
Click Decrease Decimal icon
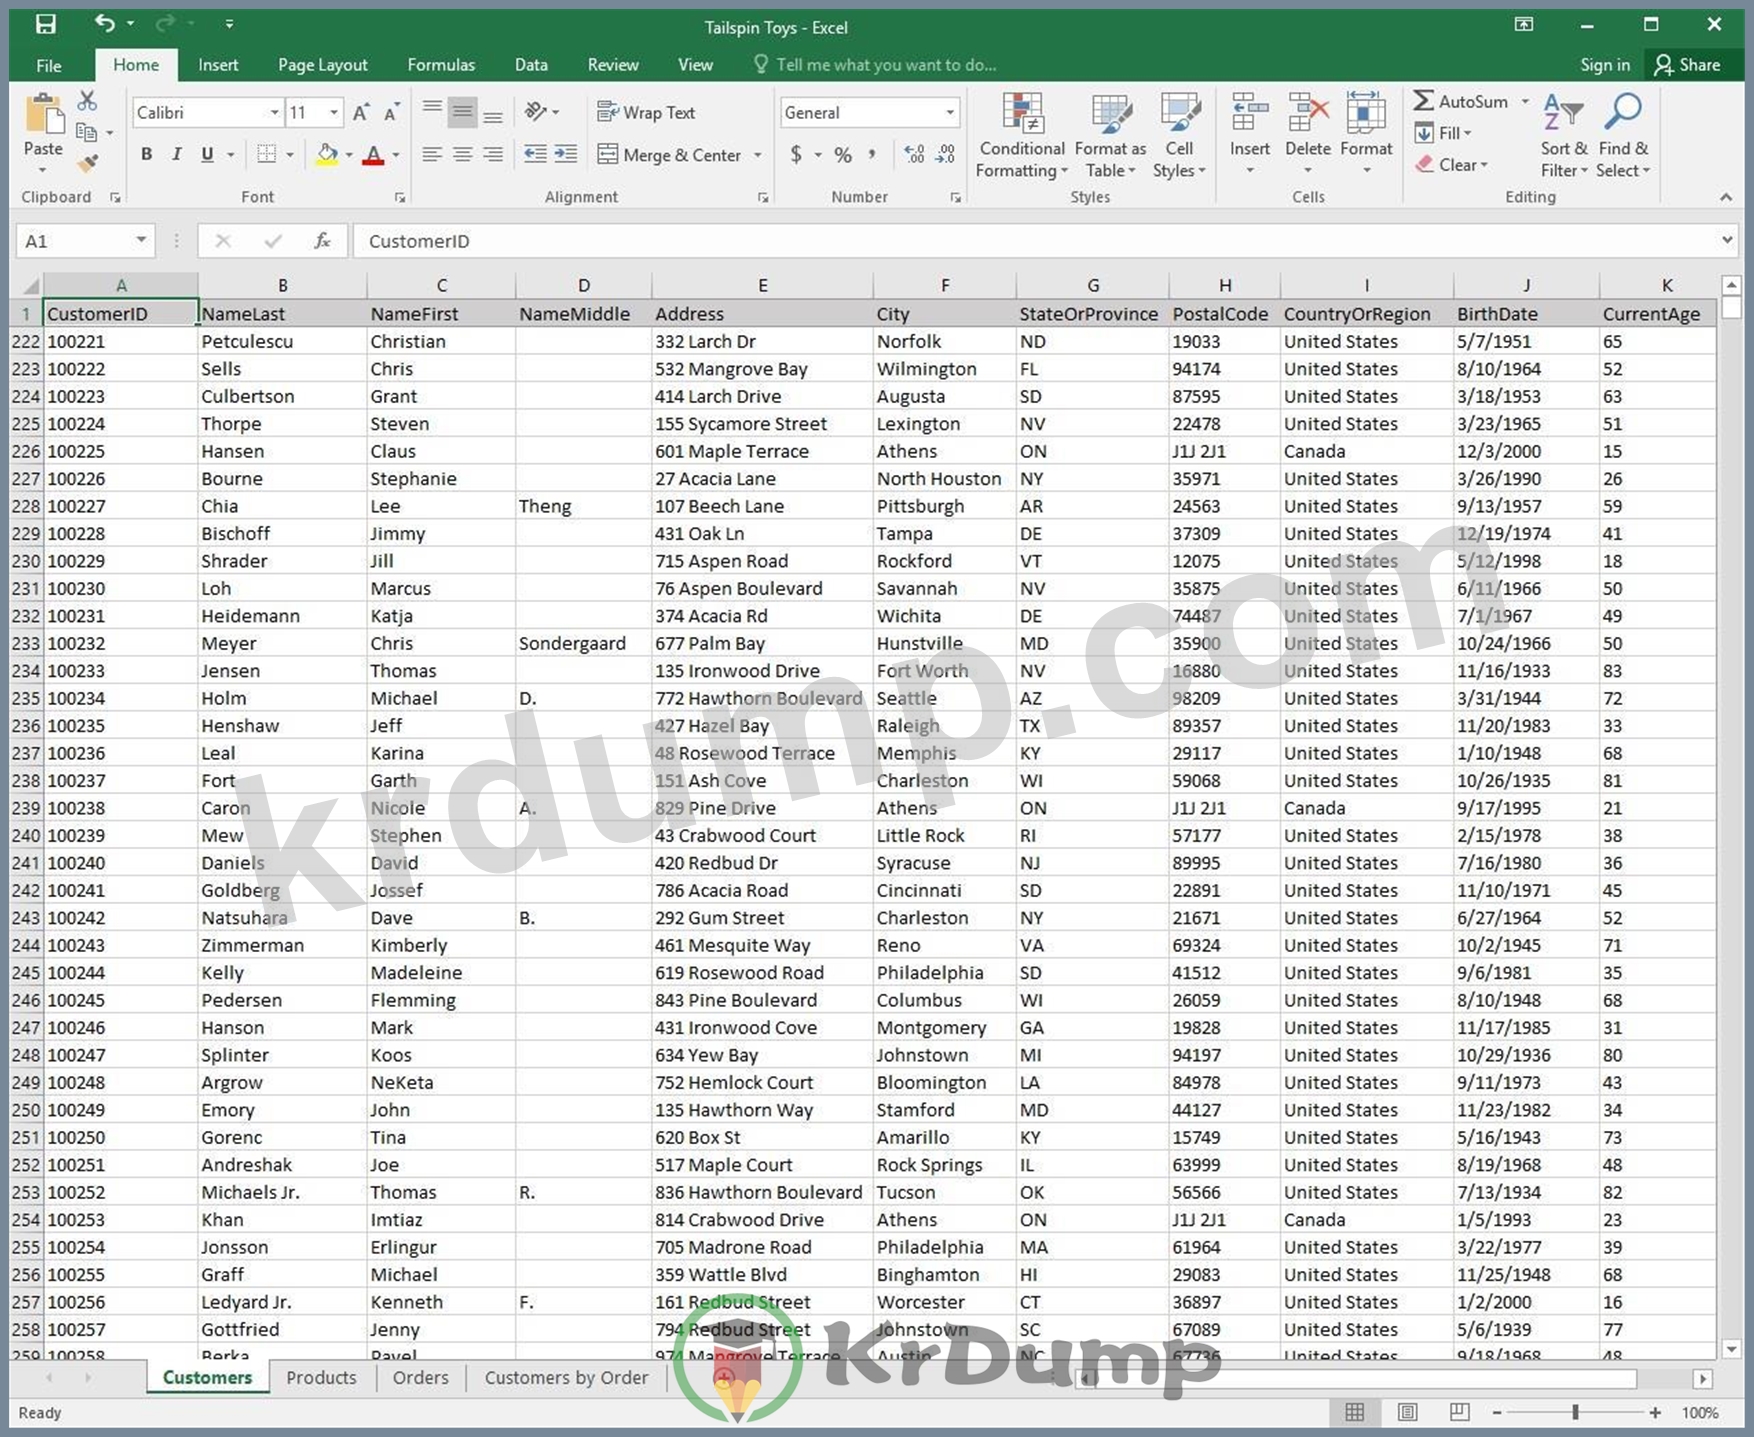946,154
